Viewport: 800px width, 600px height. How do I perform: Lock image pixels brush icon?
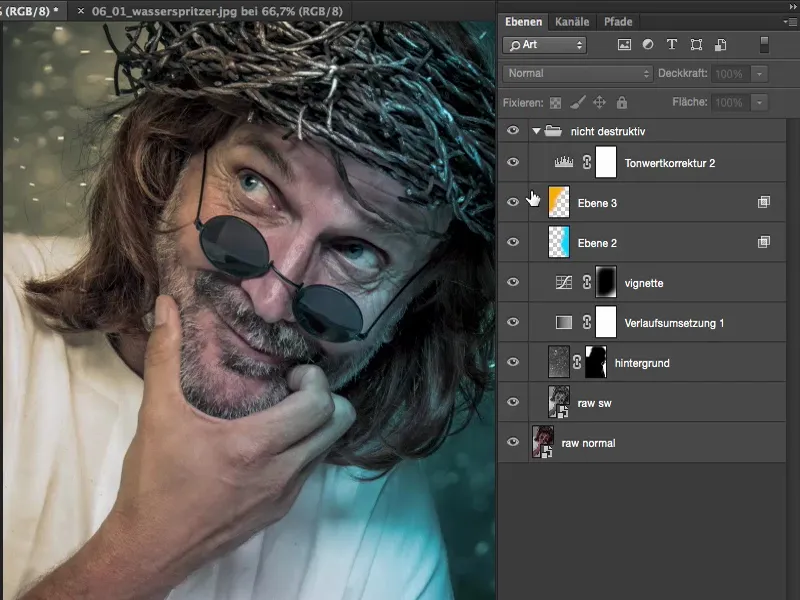(578, 103)
